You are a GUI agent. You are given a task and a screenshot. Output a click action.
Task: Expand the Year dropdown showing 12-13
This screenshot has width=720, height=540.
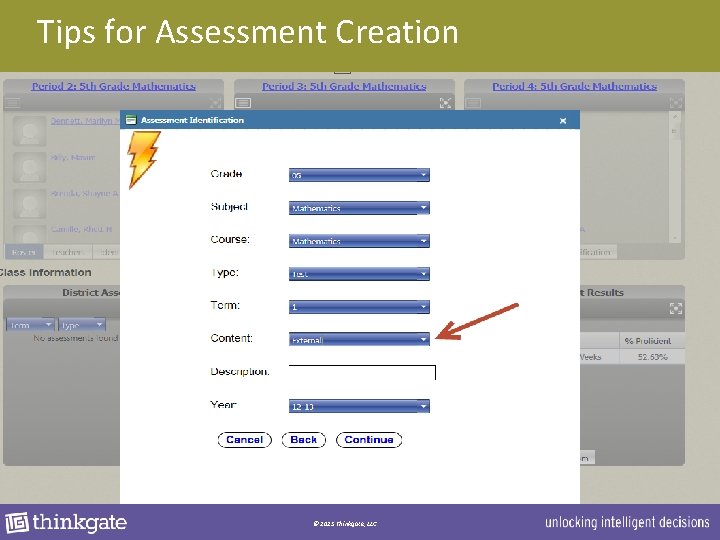(x=359, y=406)
